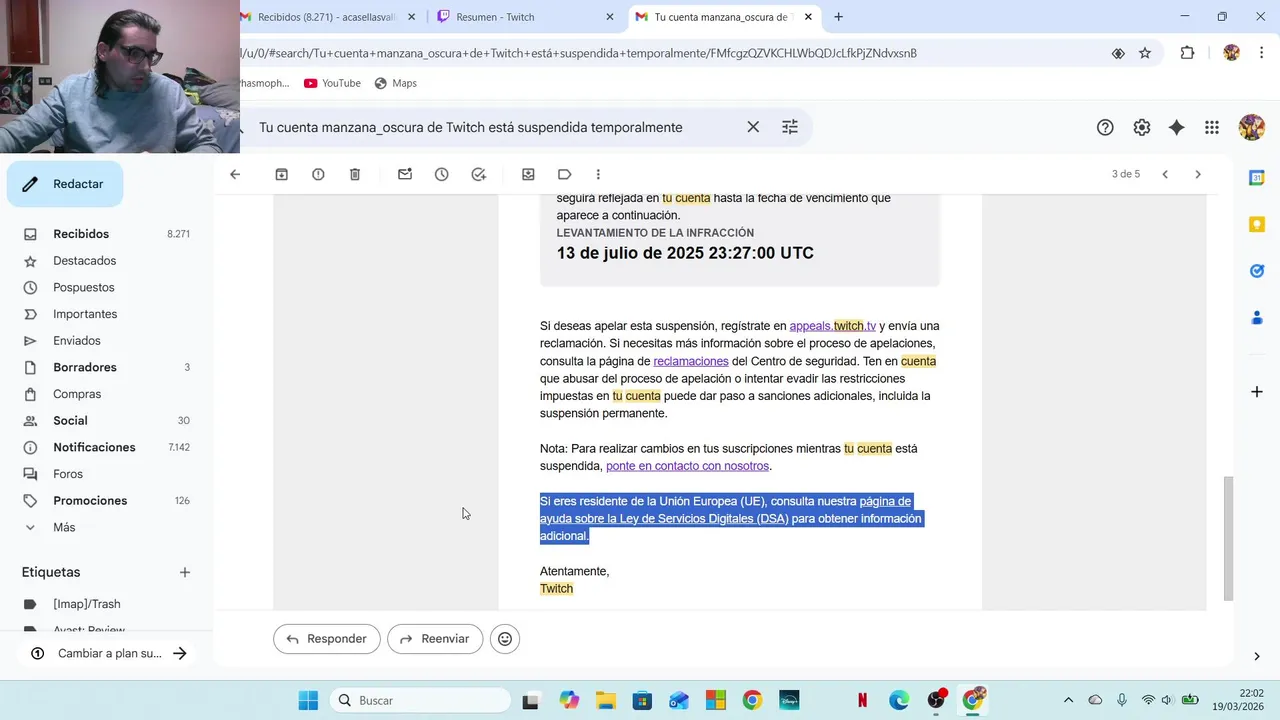Click Cambiar a plan superior upgrade link

108,653
